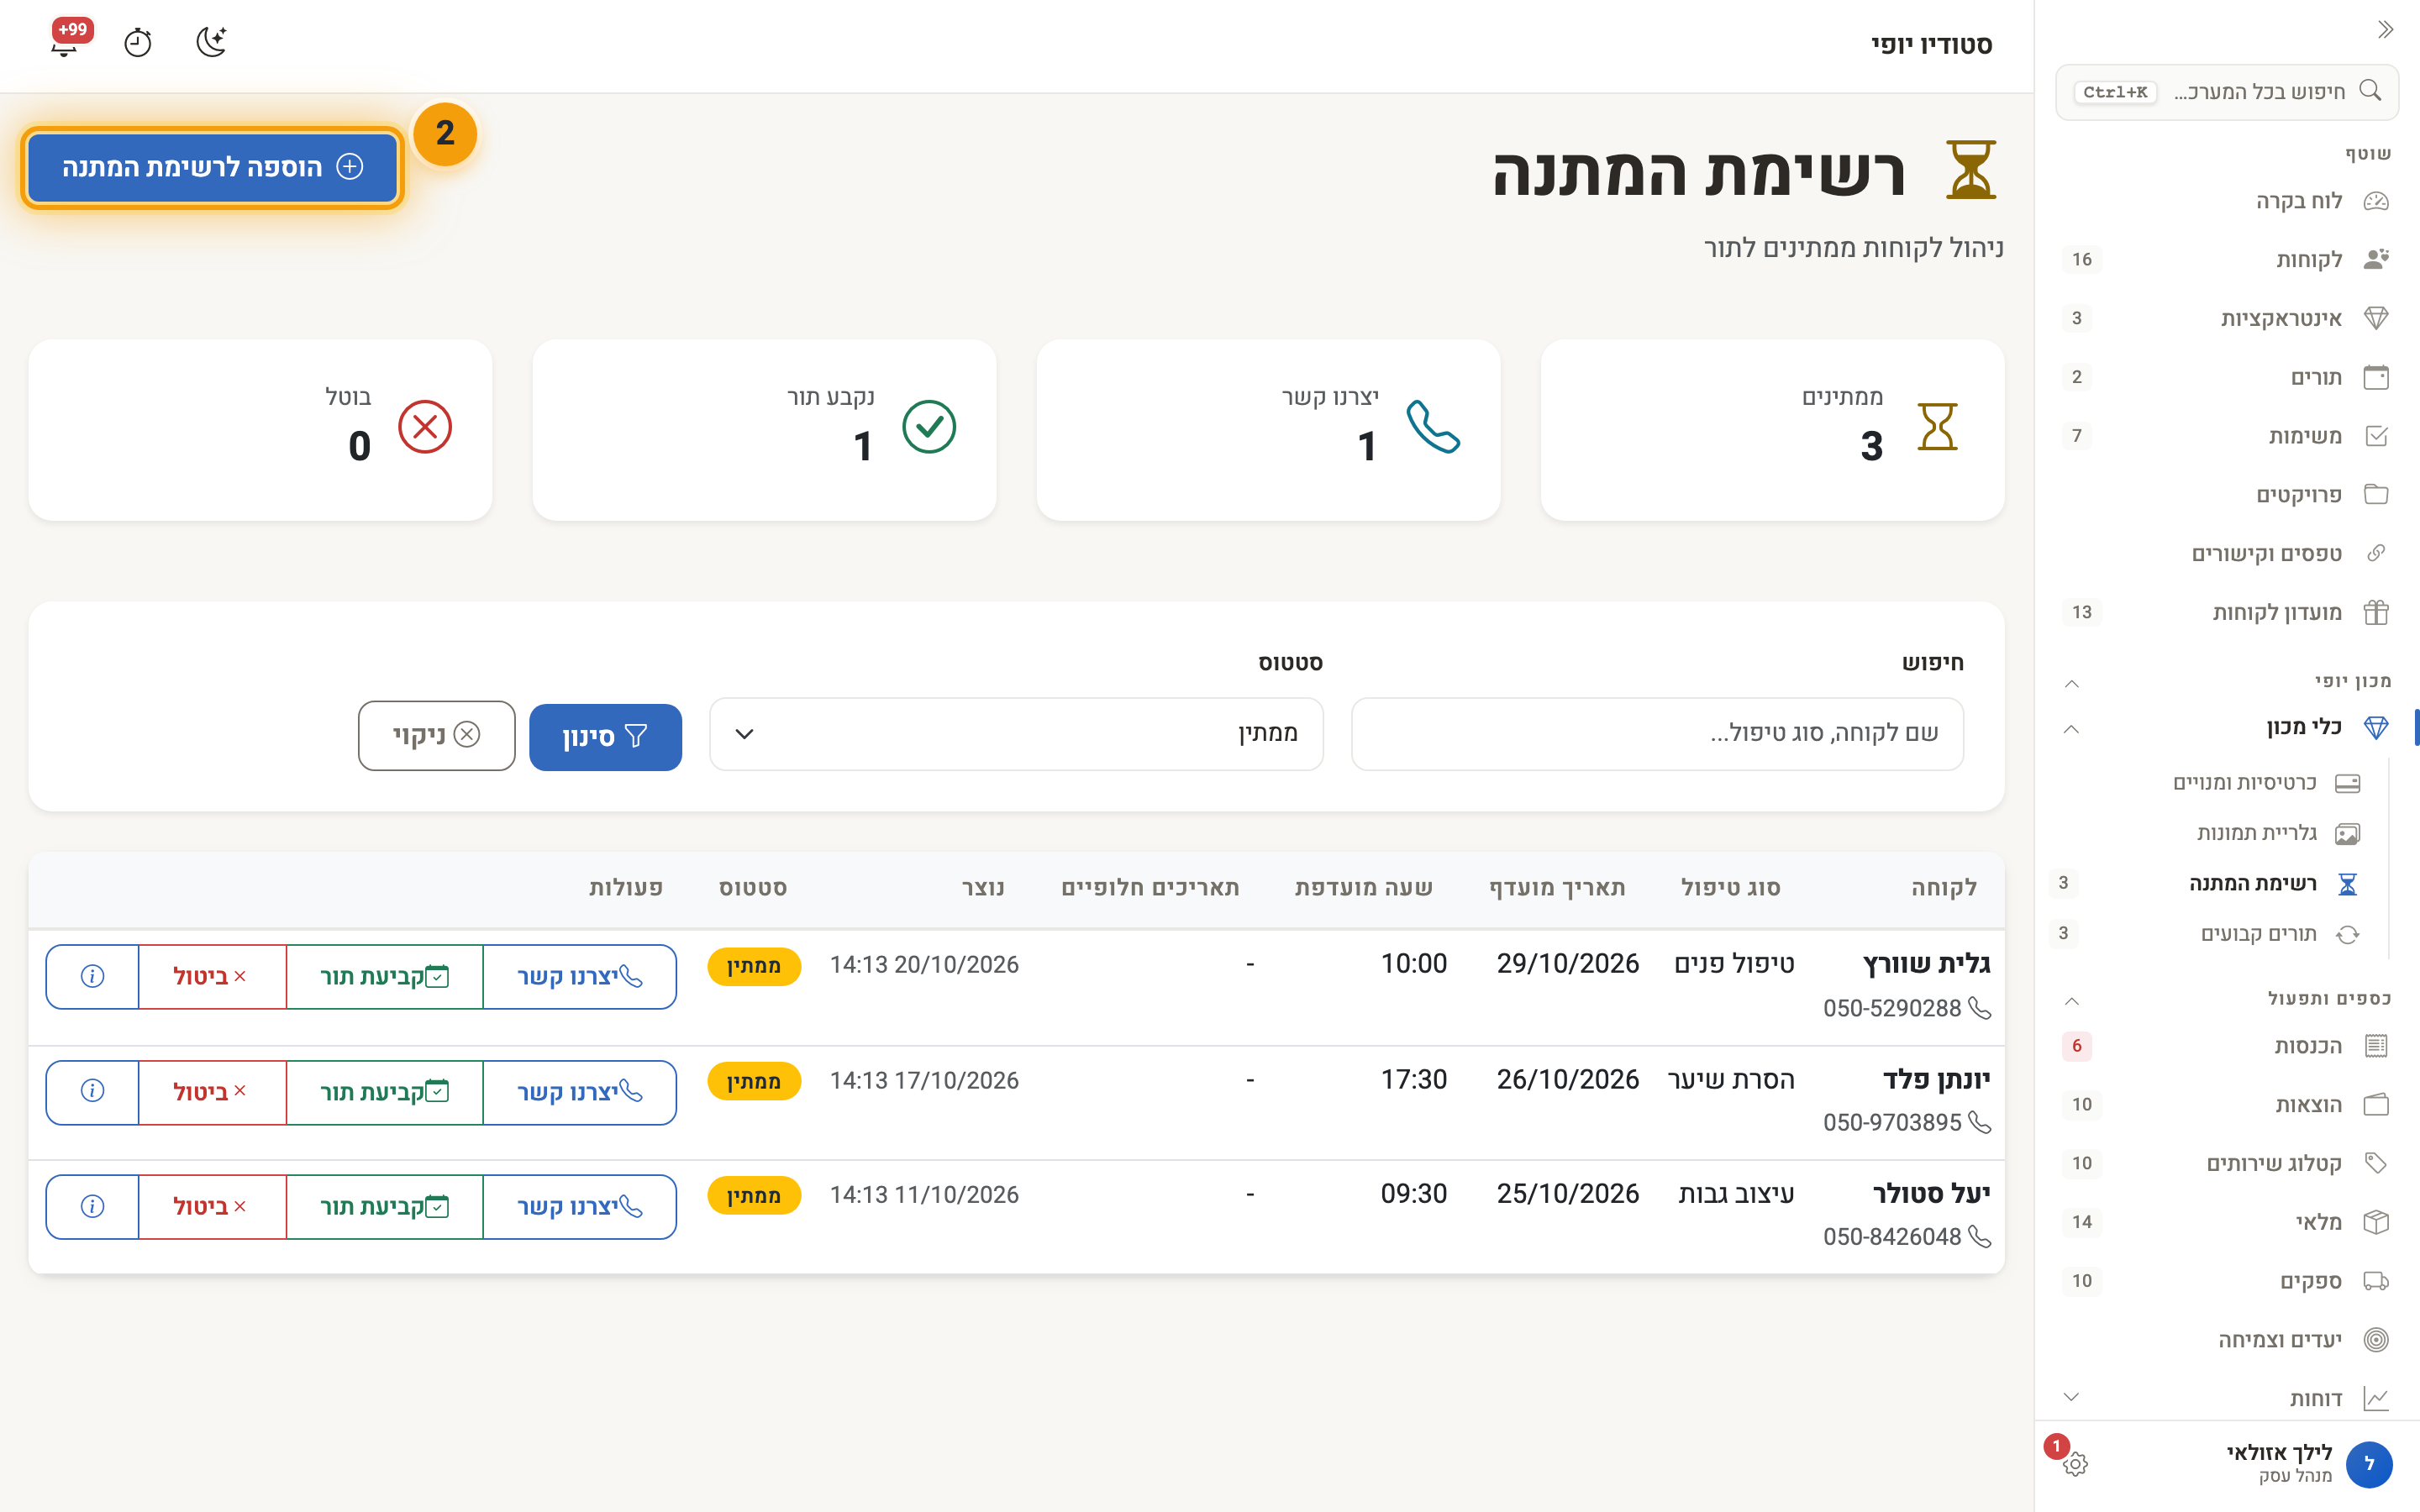
Task: Go to תורים appointments in sidebar
Action: click(2227, 377)
